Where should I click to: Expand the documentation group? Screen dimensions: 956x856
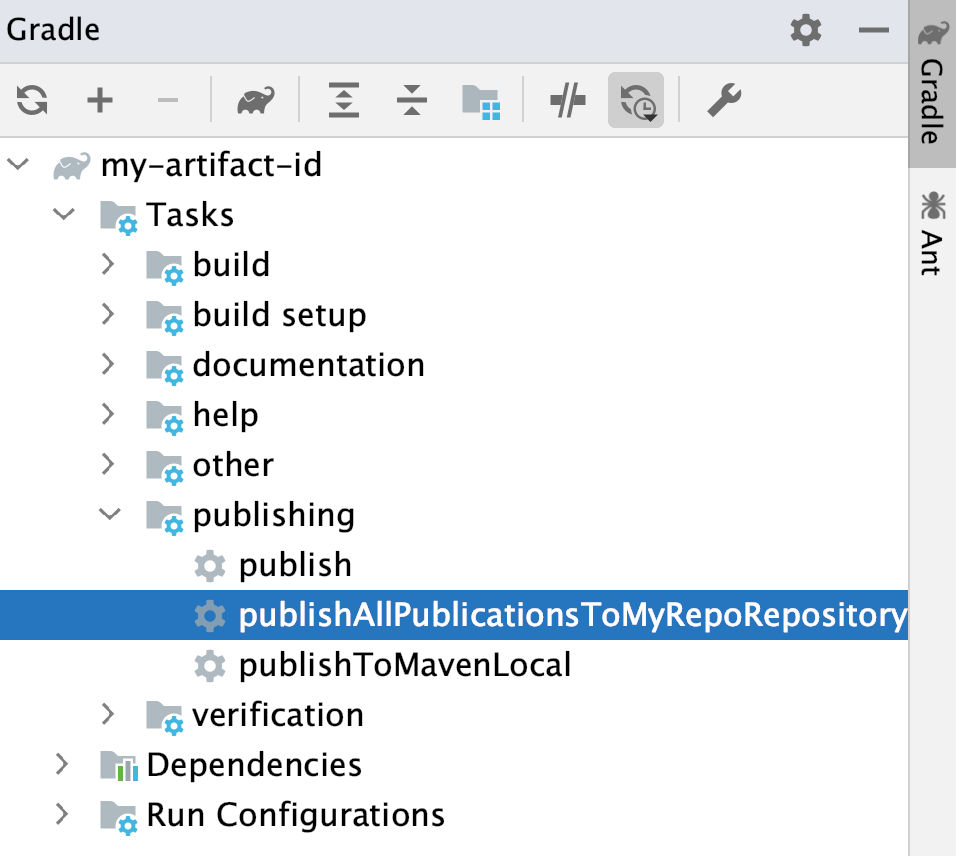pos(108,365)
